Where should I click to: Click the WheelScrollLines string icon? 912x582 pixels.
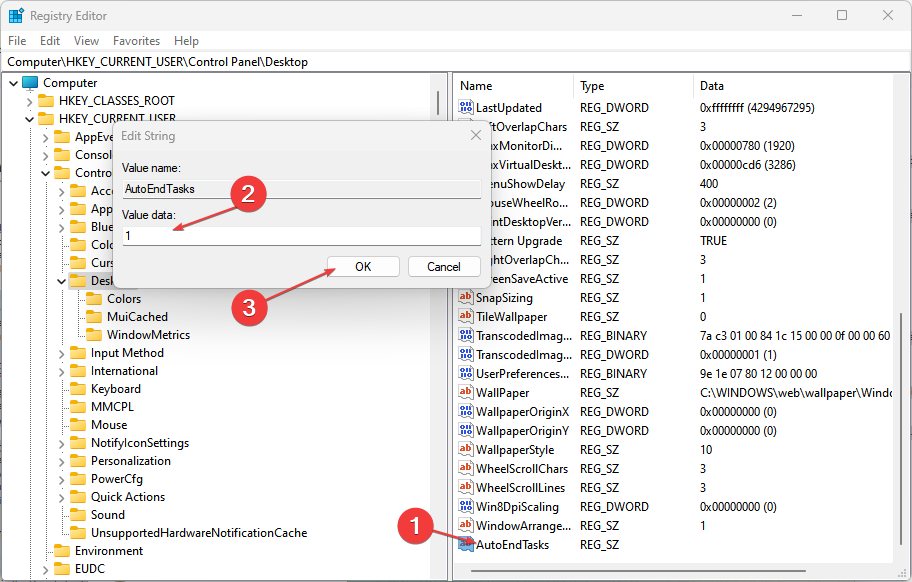point(466,487)
